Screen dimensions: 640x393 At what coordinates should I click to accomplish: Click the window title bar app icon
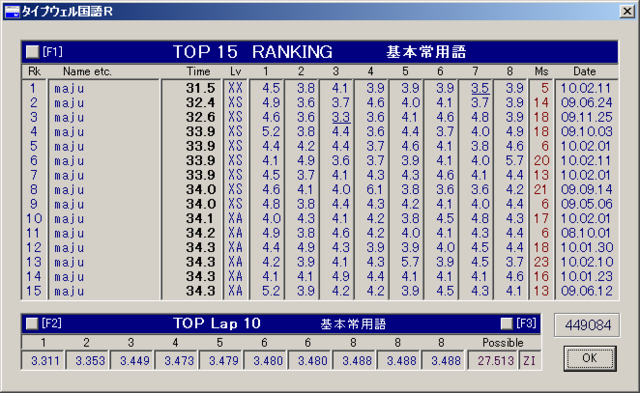[x=12, y=11]
